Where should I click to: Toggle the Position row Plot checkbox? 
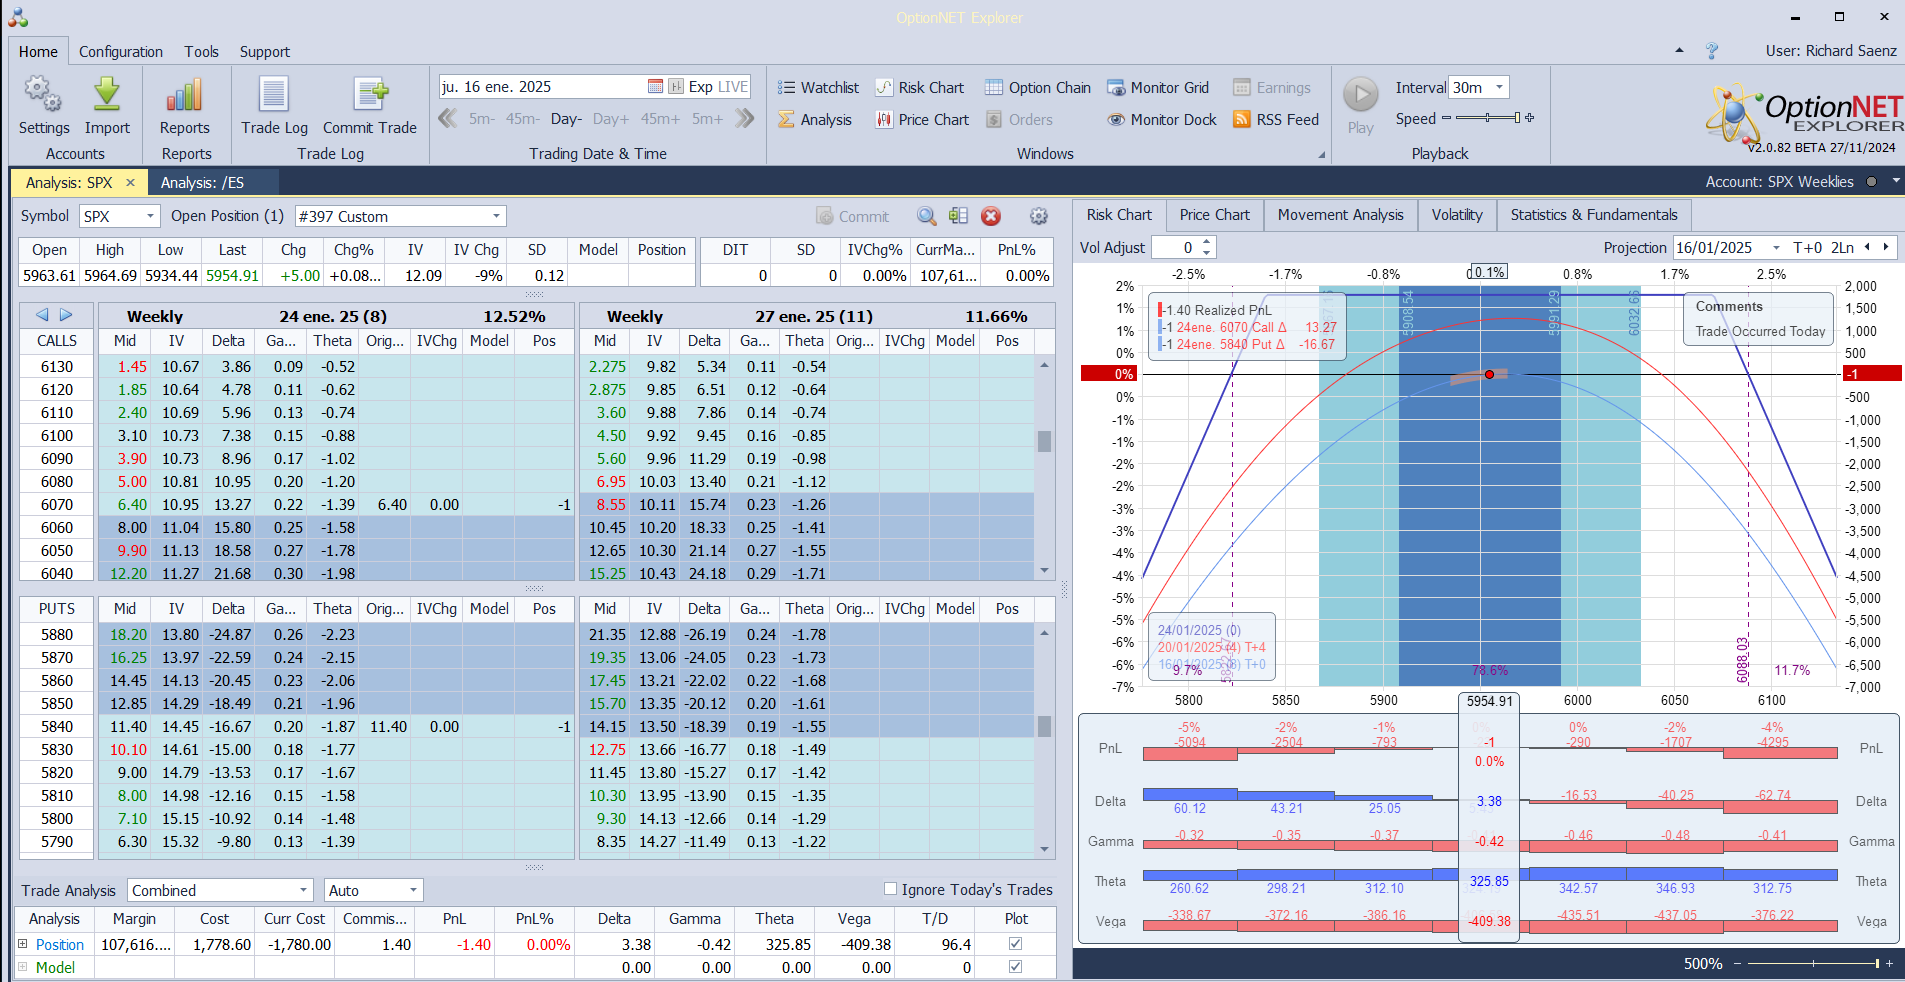pyautogui.click(x=1016, y=944)
